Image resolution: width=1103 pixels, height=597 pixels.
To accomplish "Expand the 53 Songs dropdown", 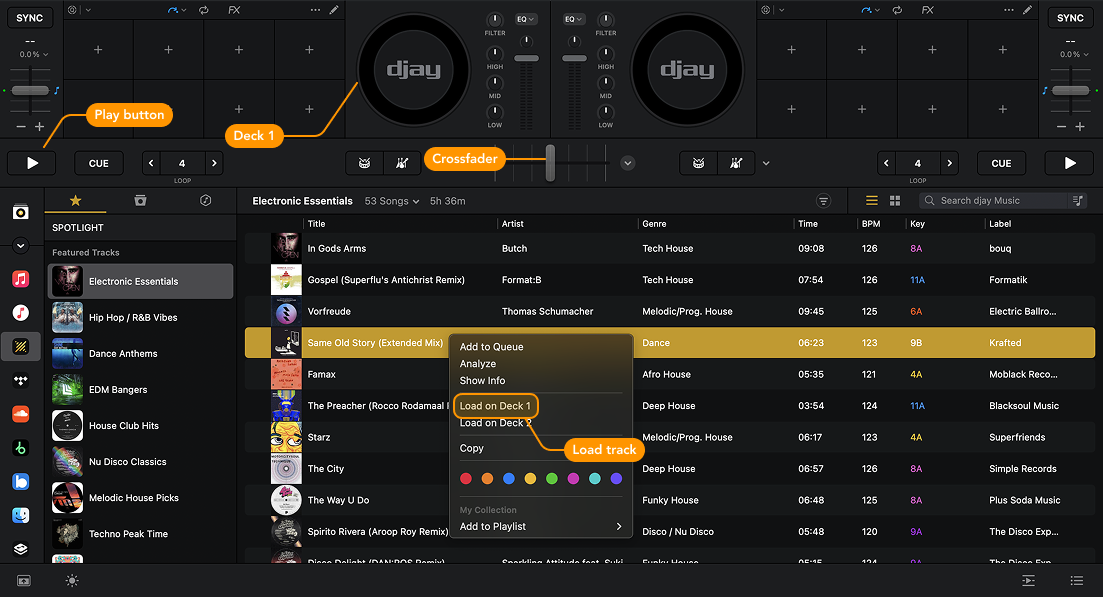I will (392, 201).
